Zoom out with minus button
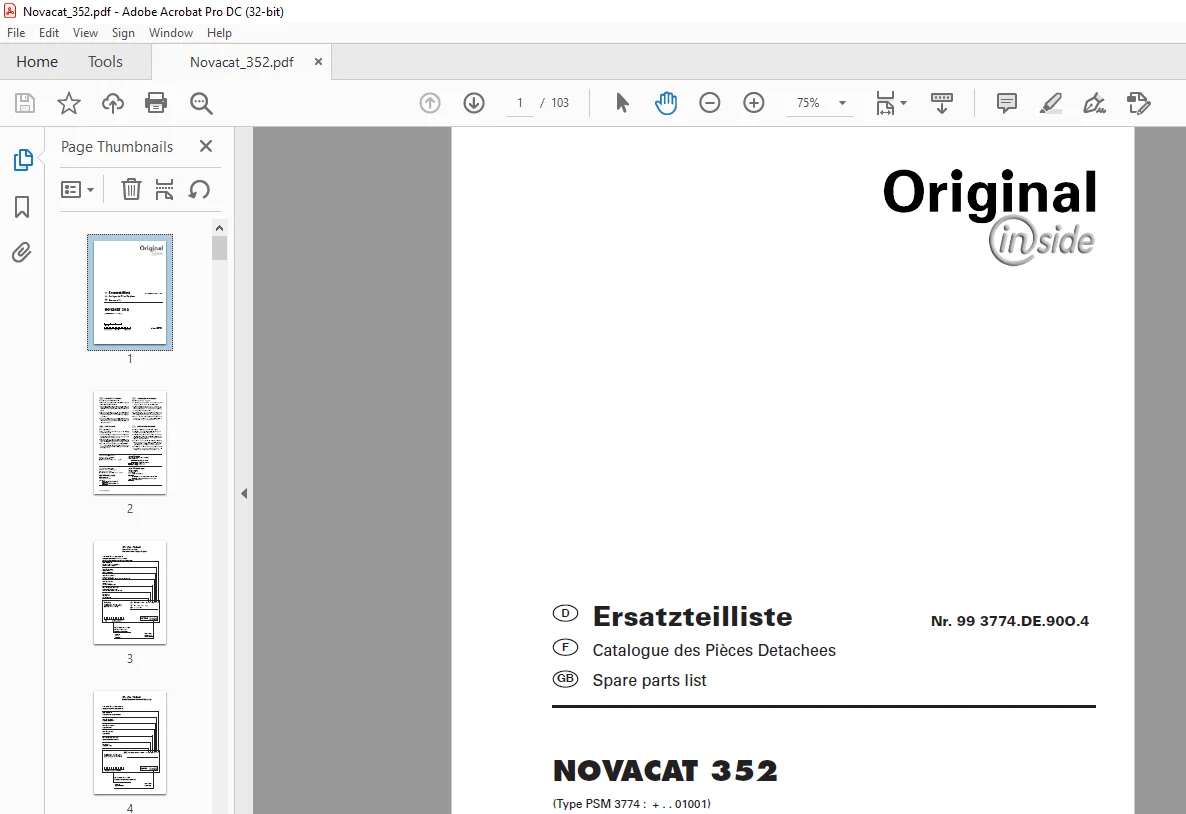The width and height of the screenshot is (1186, 814). tap(709, 103)
